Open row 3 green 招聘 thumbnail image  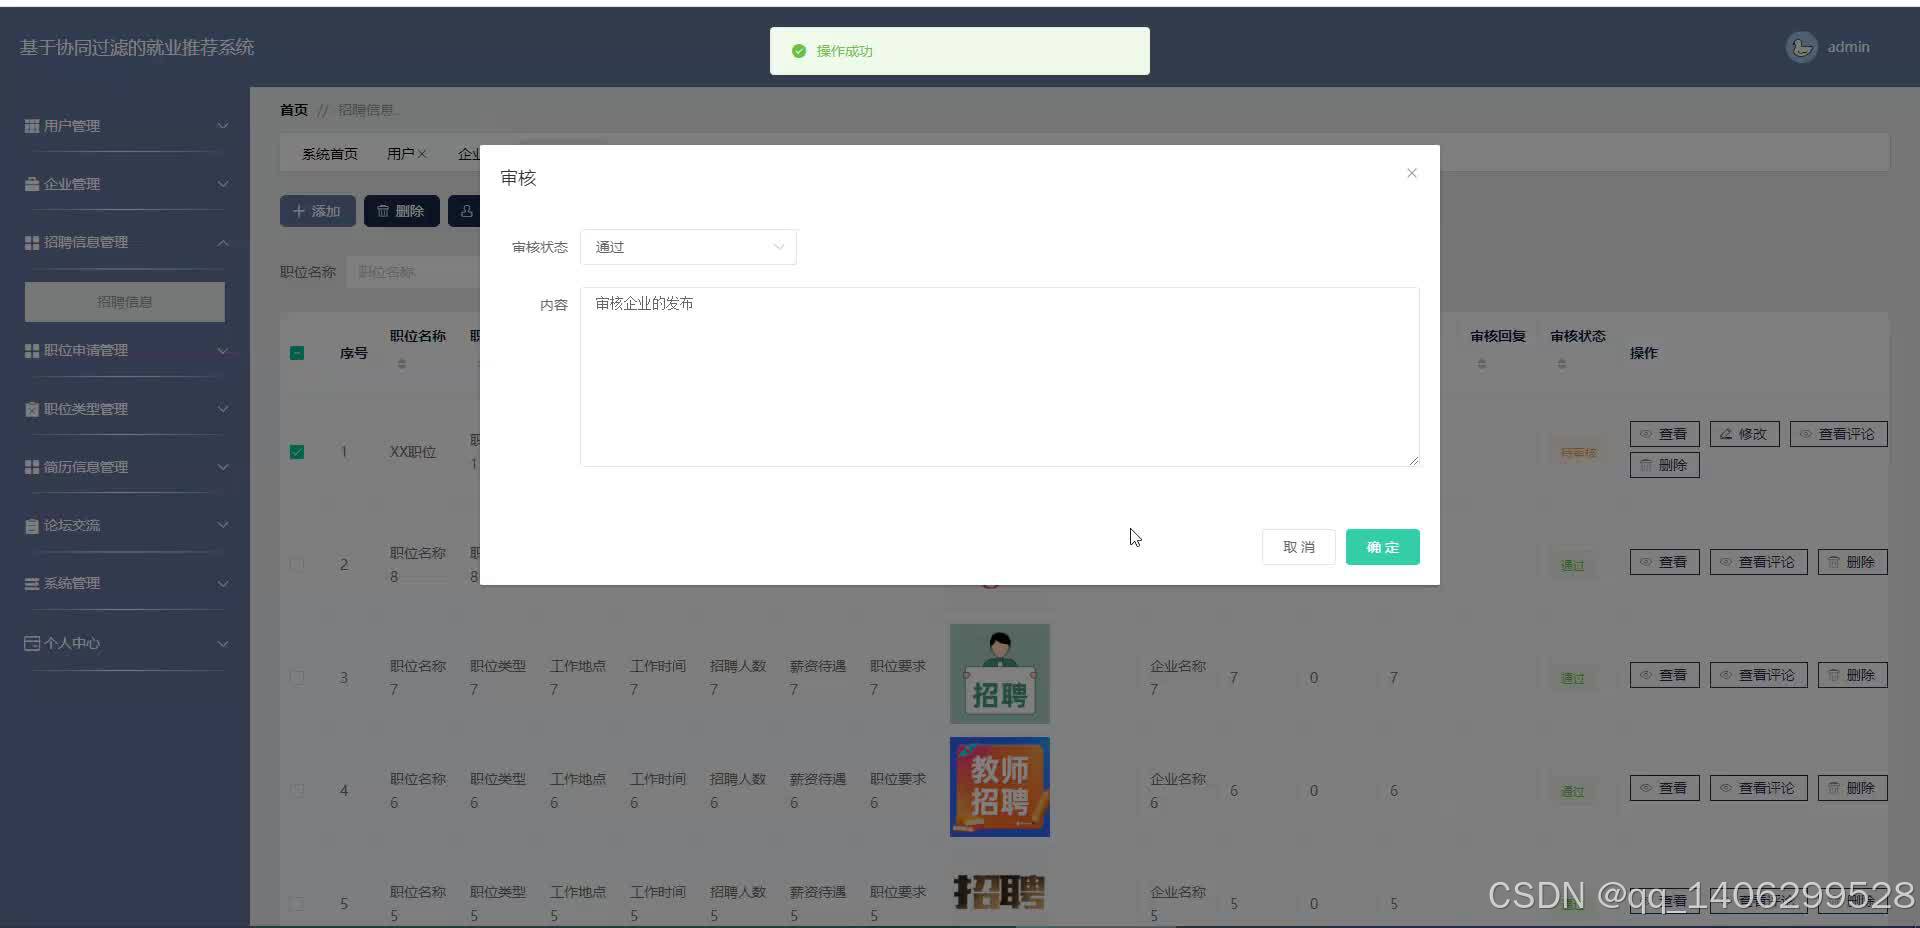999,674
